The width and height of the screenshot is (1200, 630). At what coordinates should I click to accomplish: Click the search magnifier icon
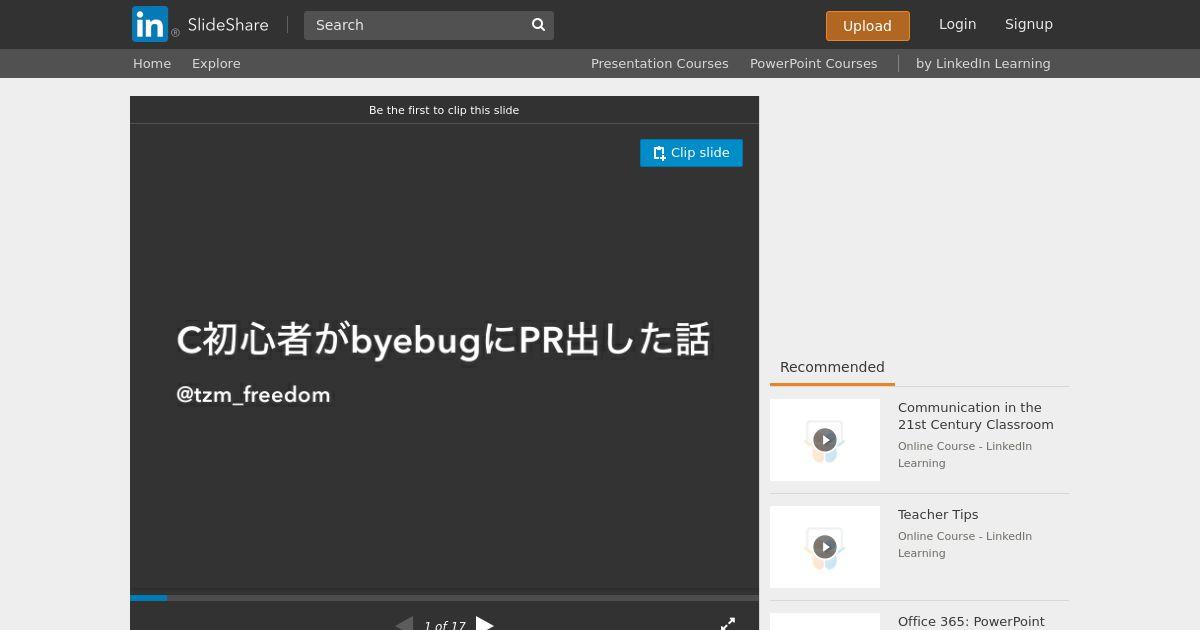tap(538, 25)
